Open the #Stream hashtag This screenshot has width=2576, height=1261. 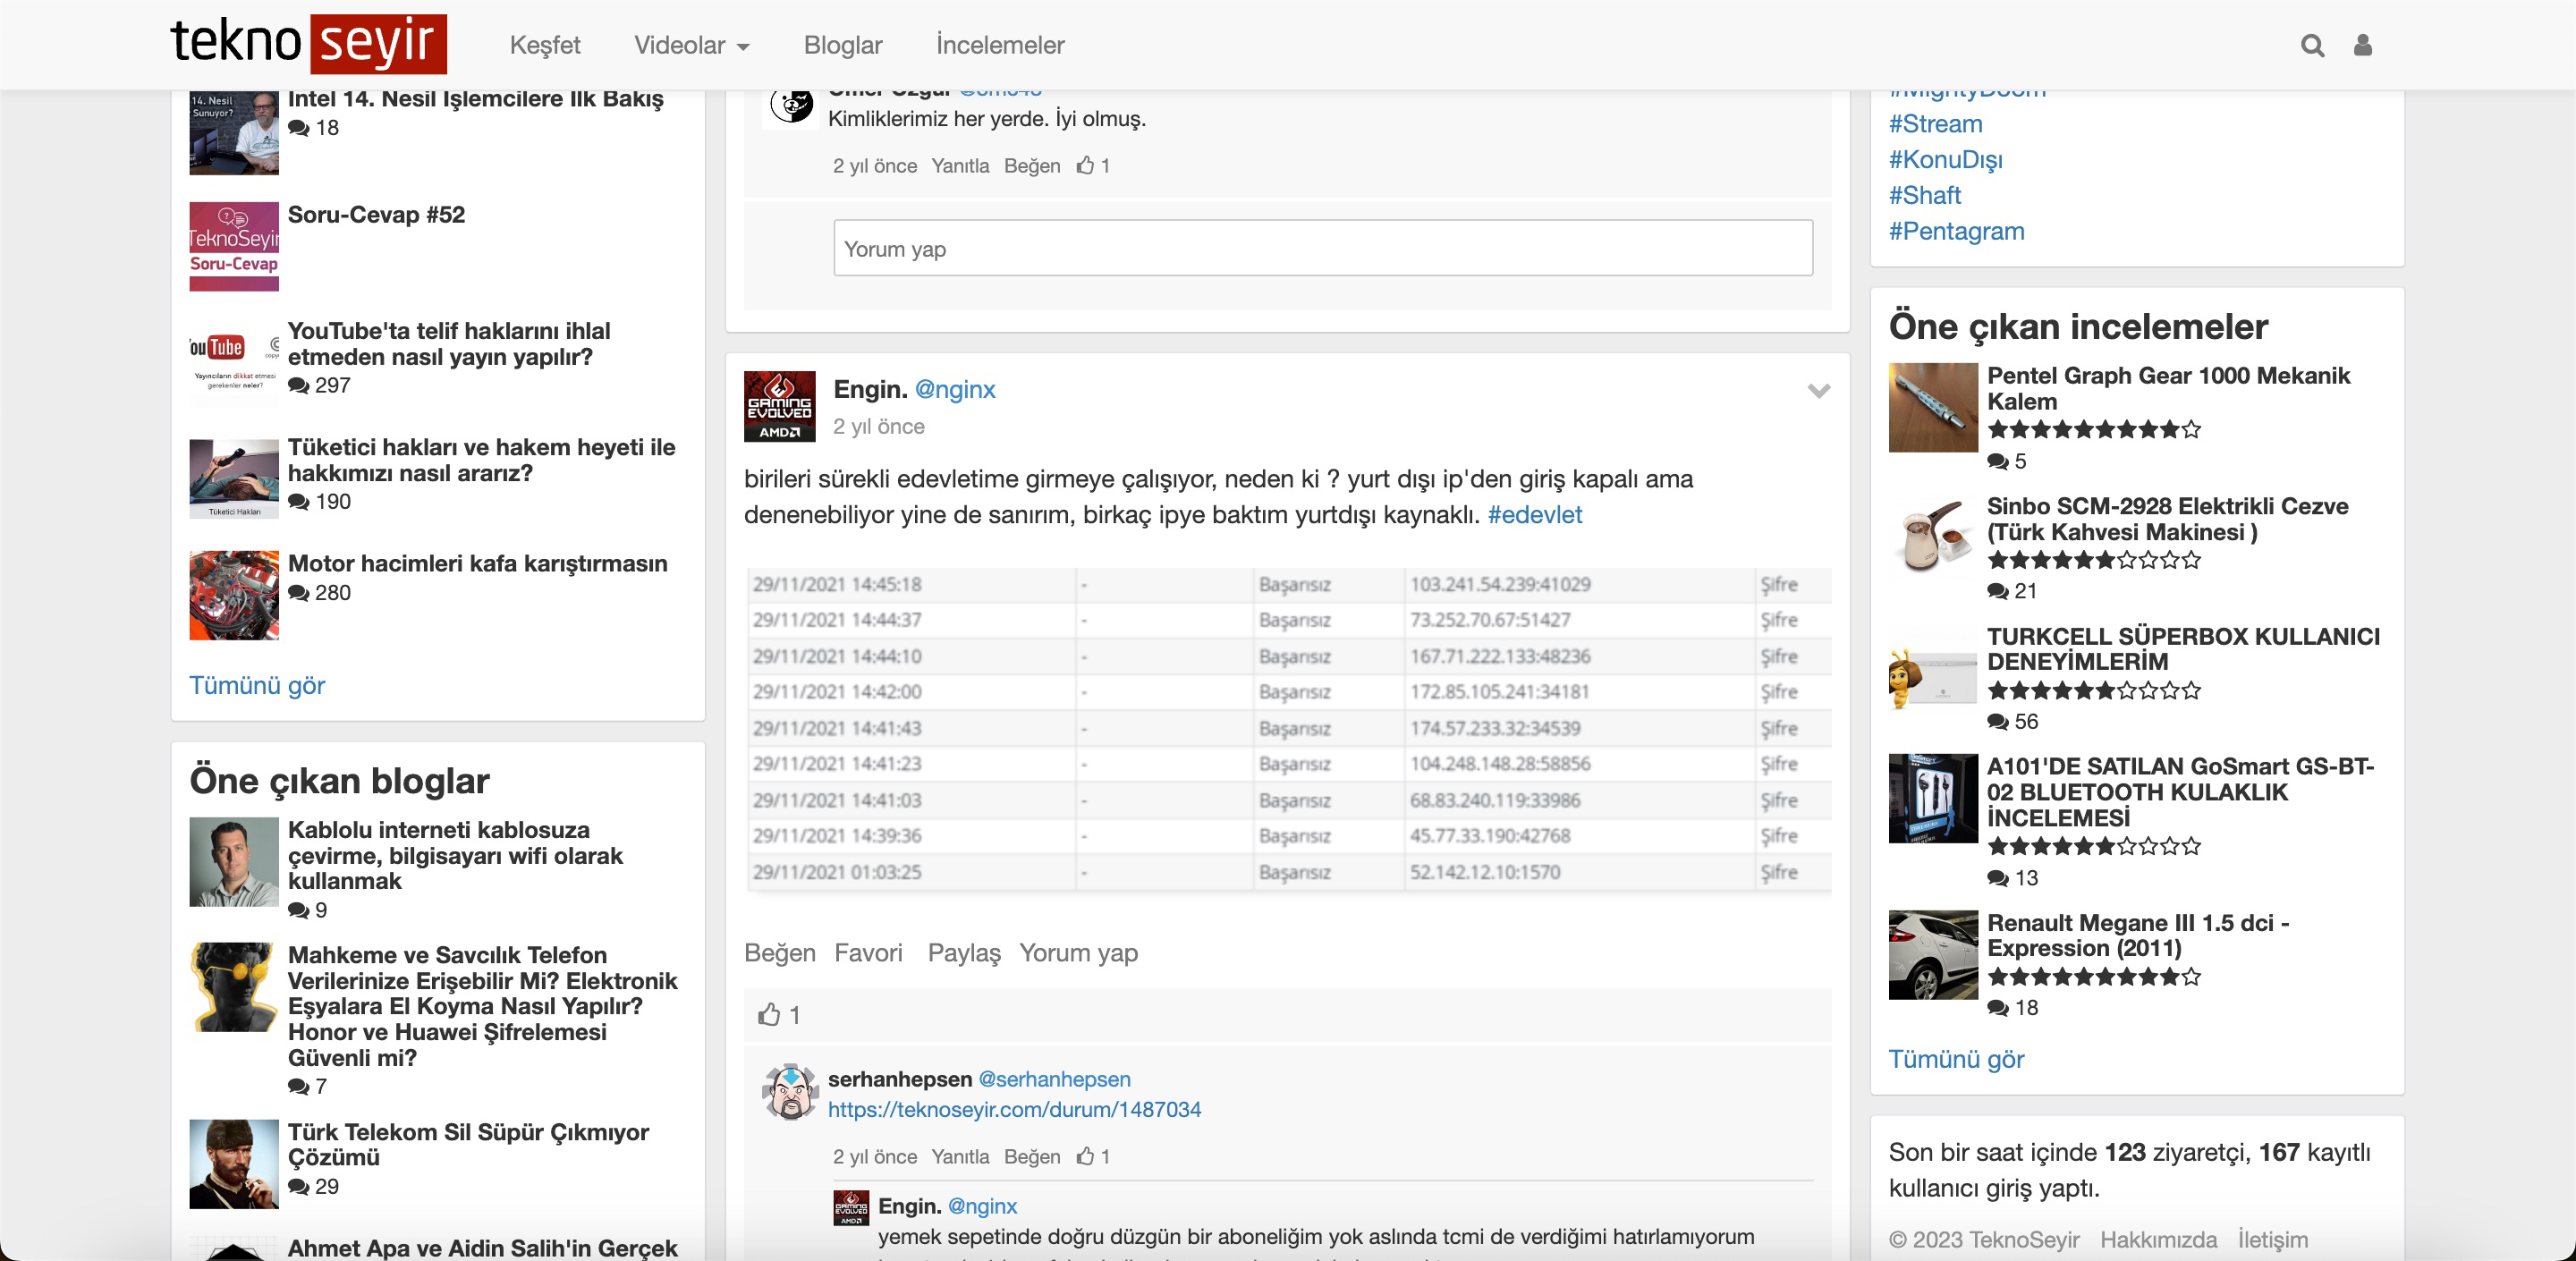(x=1935, y=124)
